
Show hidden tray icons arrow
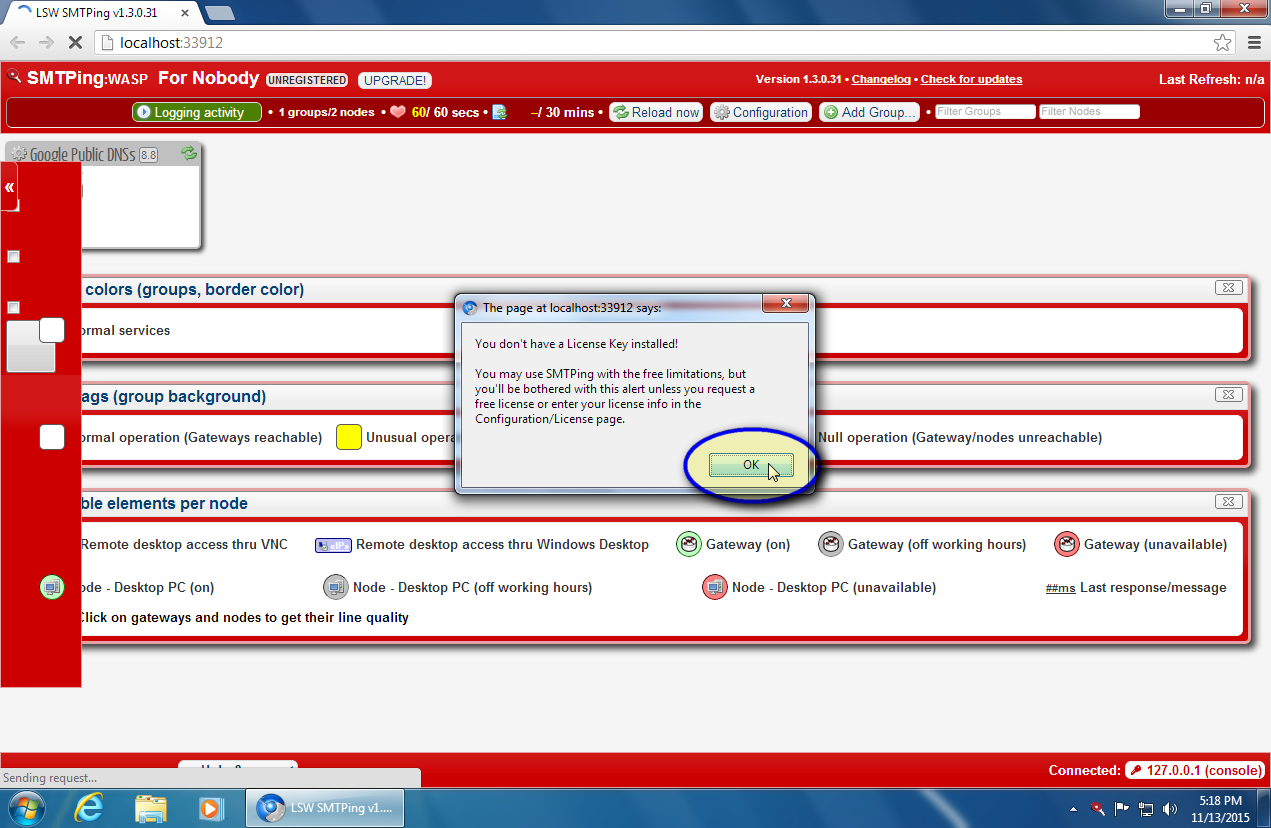coord(1074,808)
